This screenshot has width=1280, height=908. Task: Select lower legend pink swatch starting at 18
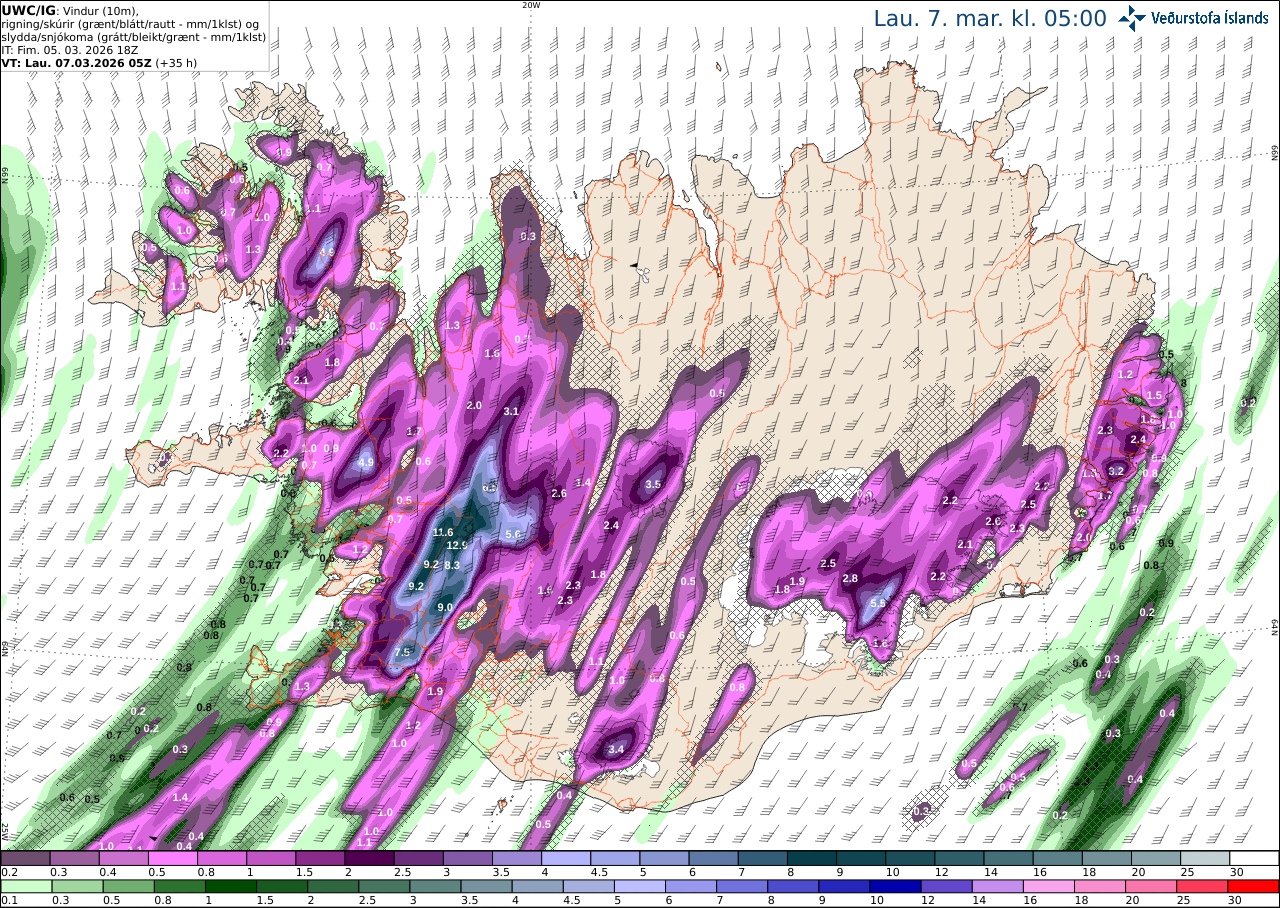point(1100,886)
